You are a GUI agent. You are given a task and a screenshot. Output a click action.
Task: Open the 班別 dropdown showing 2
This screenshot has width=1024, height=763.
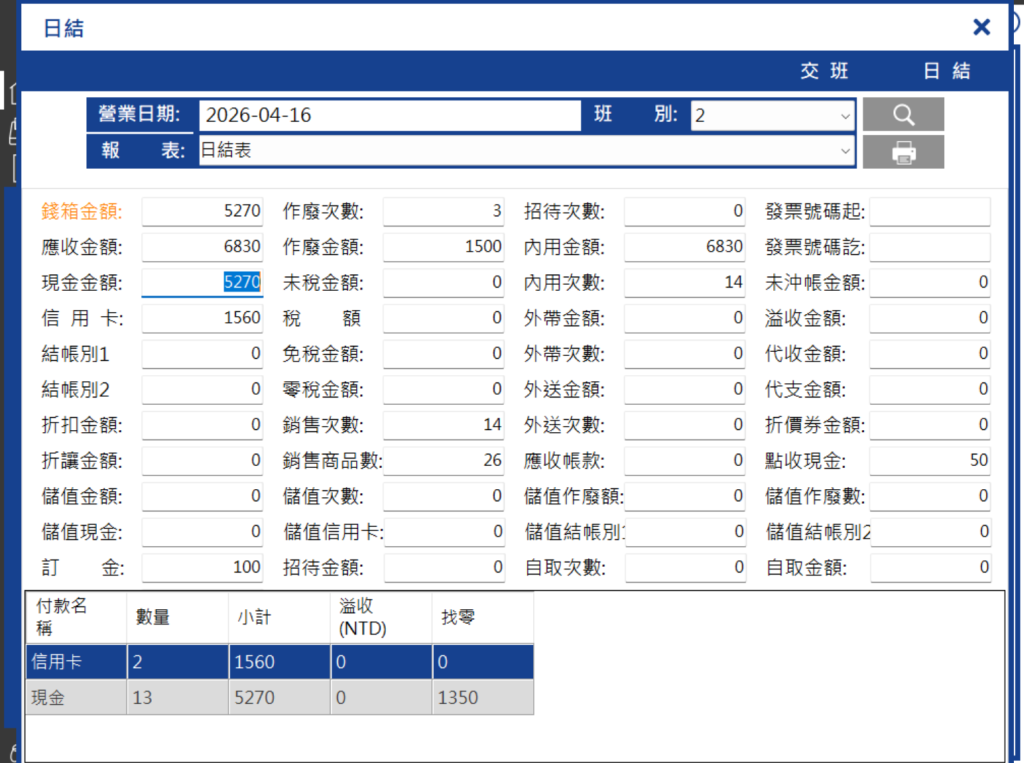pos(773,116)
